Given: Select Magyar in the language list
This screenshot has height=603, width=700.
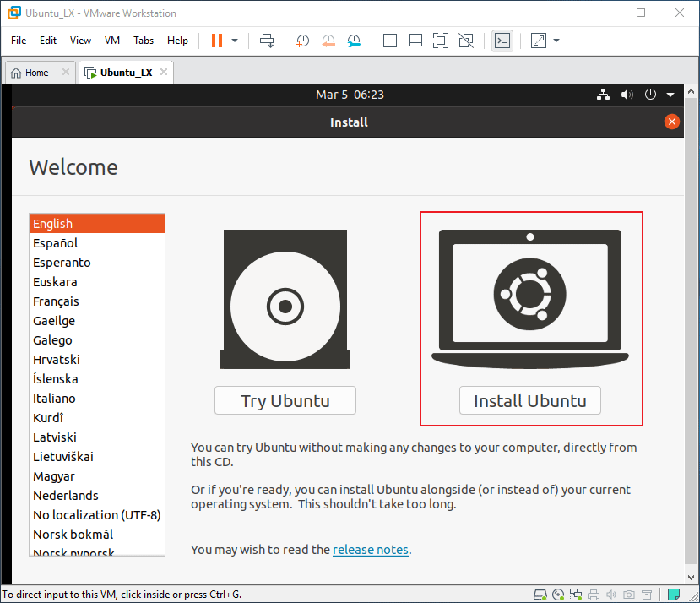Looking at the screenshot, I should [x=97, y=476].
